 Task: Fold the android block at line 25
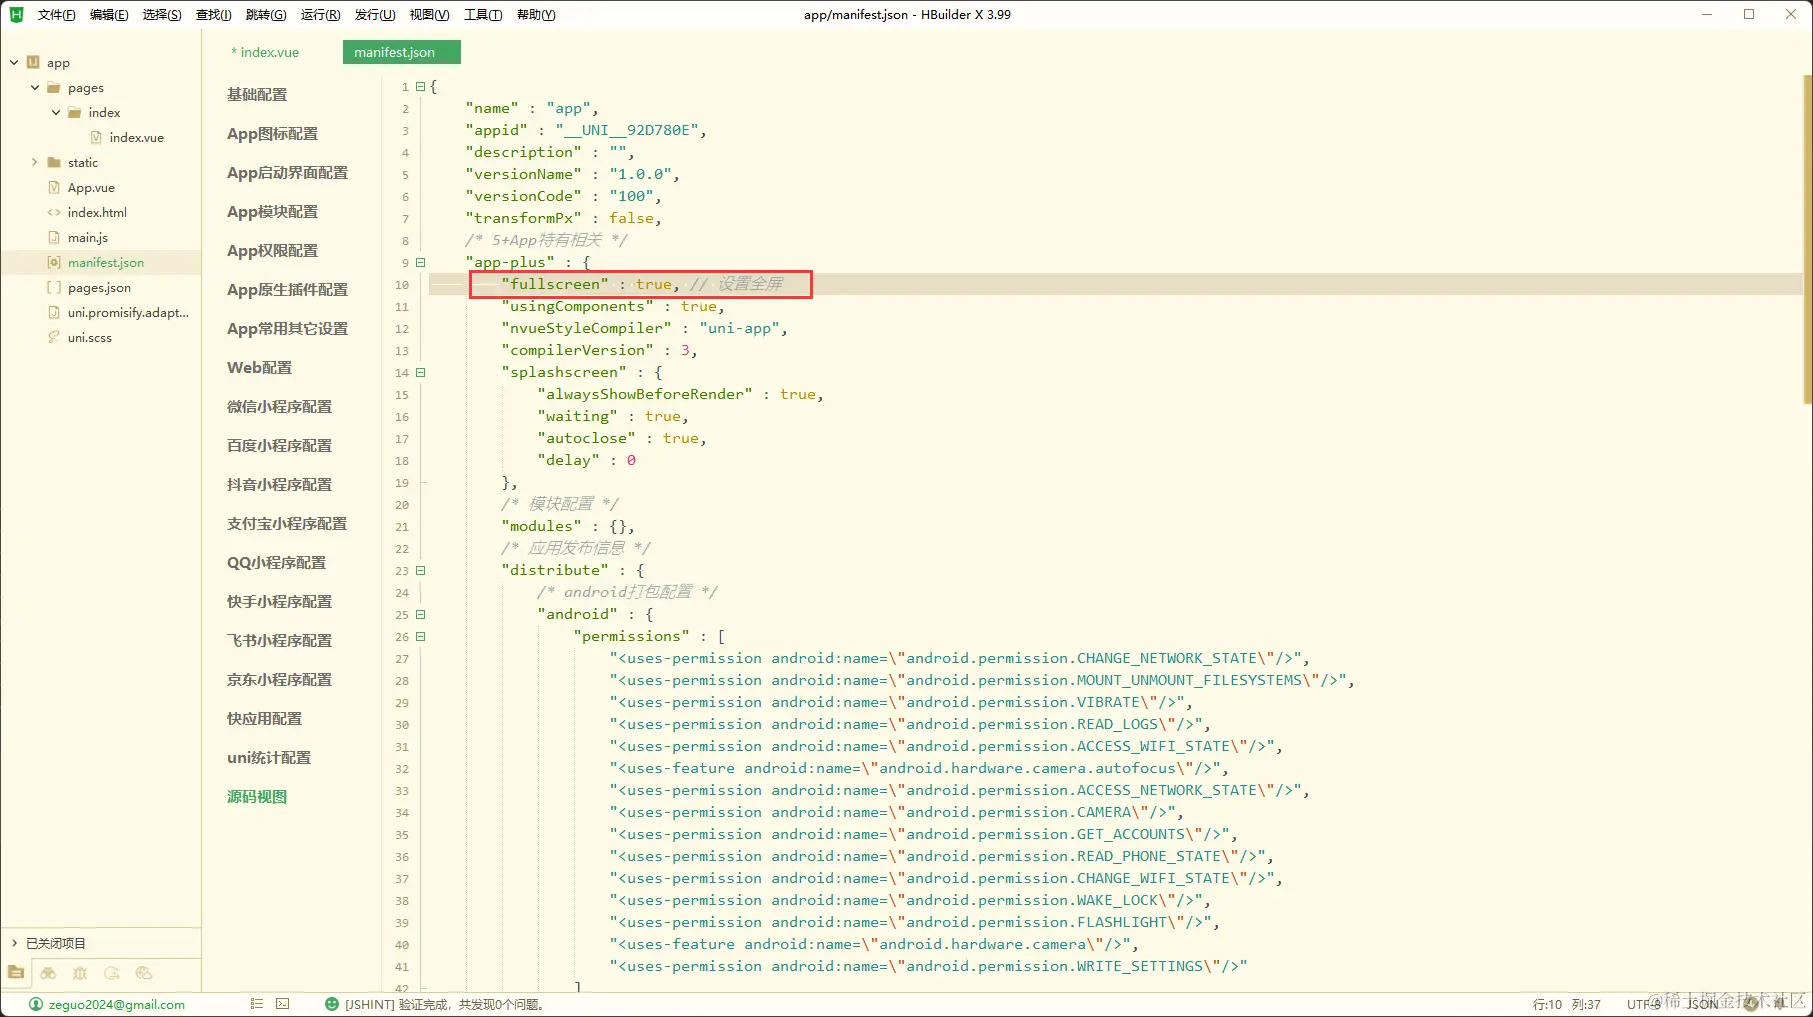click(x=421, y=615)
